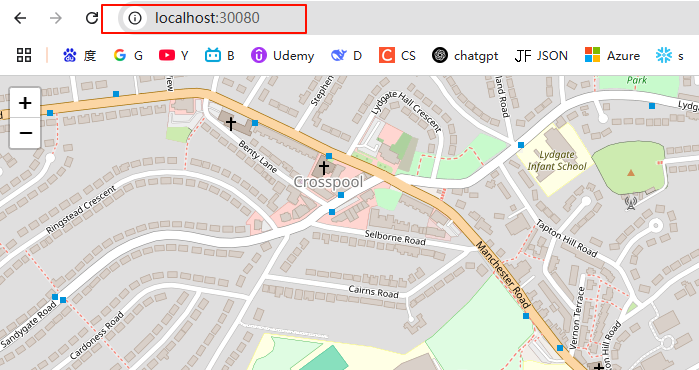Screen dimensions: 699x370
Task: Zoom out the map with minus button
Action: click(25, 133)
